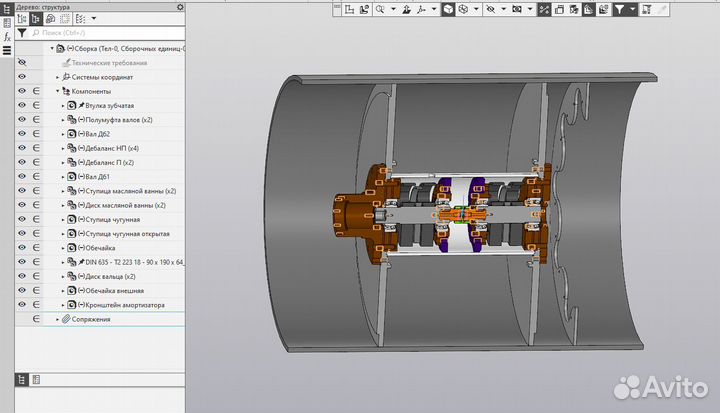Click the filter funnel icon in top toolbar

click(621, 9)
